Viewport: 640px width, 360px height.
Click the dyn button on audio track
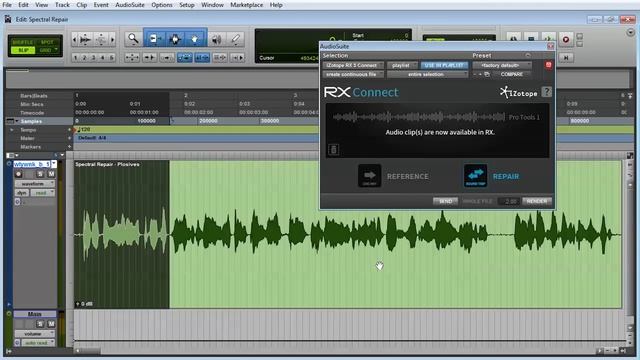21,193
